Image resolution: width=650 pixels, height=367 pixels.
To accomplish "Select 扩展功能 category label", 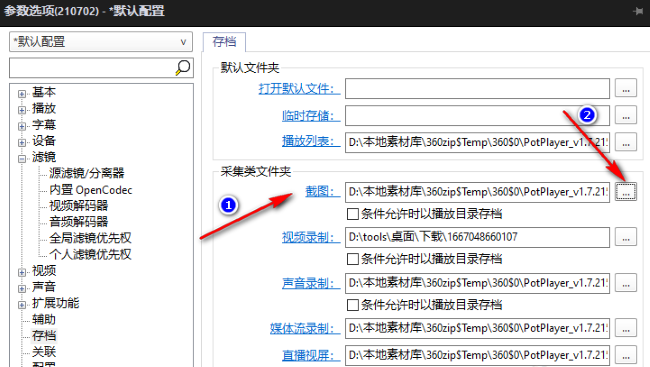I will pyautogui.click(x=56, y=303).
